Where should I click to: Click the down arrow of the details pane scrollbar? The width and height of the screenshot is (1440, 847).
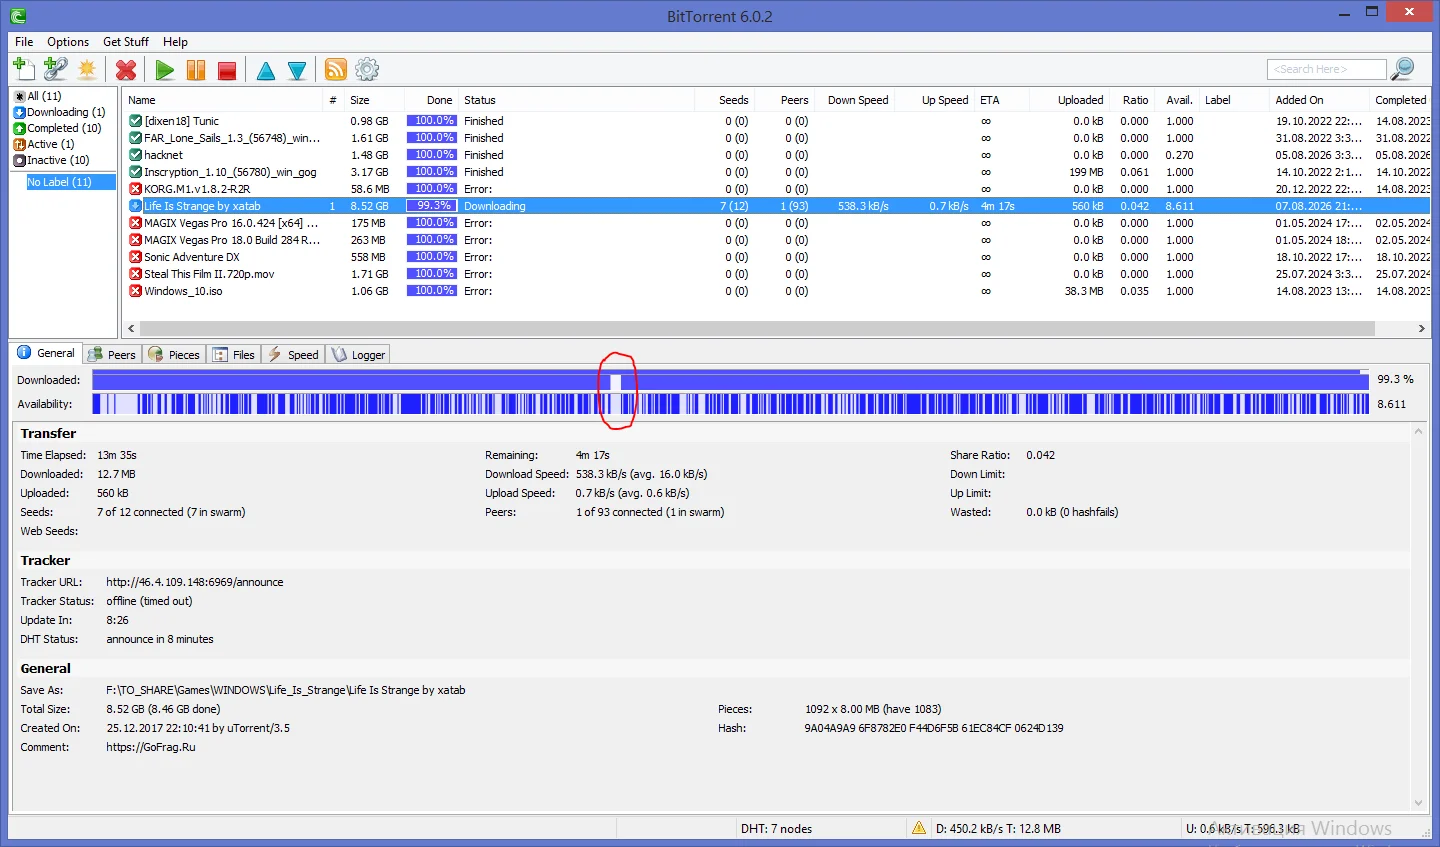click(x=1418, y=802)
